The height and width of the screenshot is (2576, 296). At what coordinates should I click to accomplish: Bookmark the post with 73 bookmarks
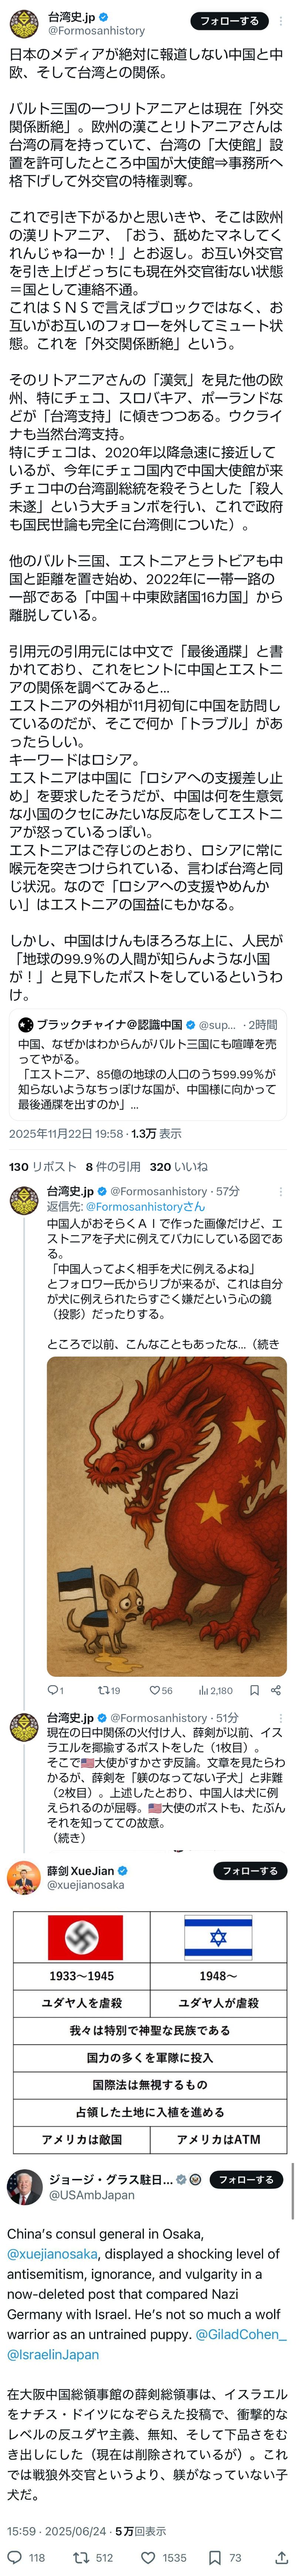[x=226, y=2557]
